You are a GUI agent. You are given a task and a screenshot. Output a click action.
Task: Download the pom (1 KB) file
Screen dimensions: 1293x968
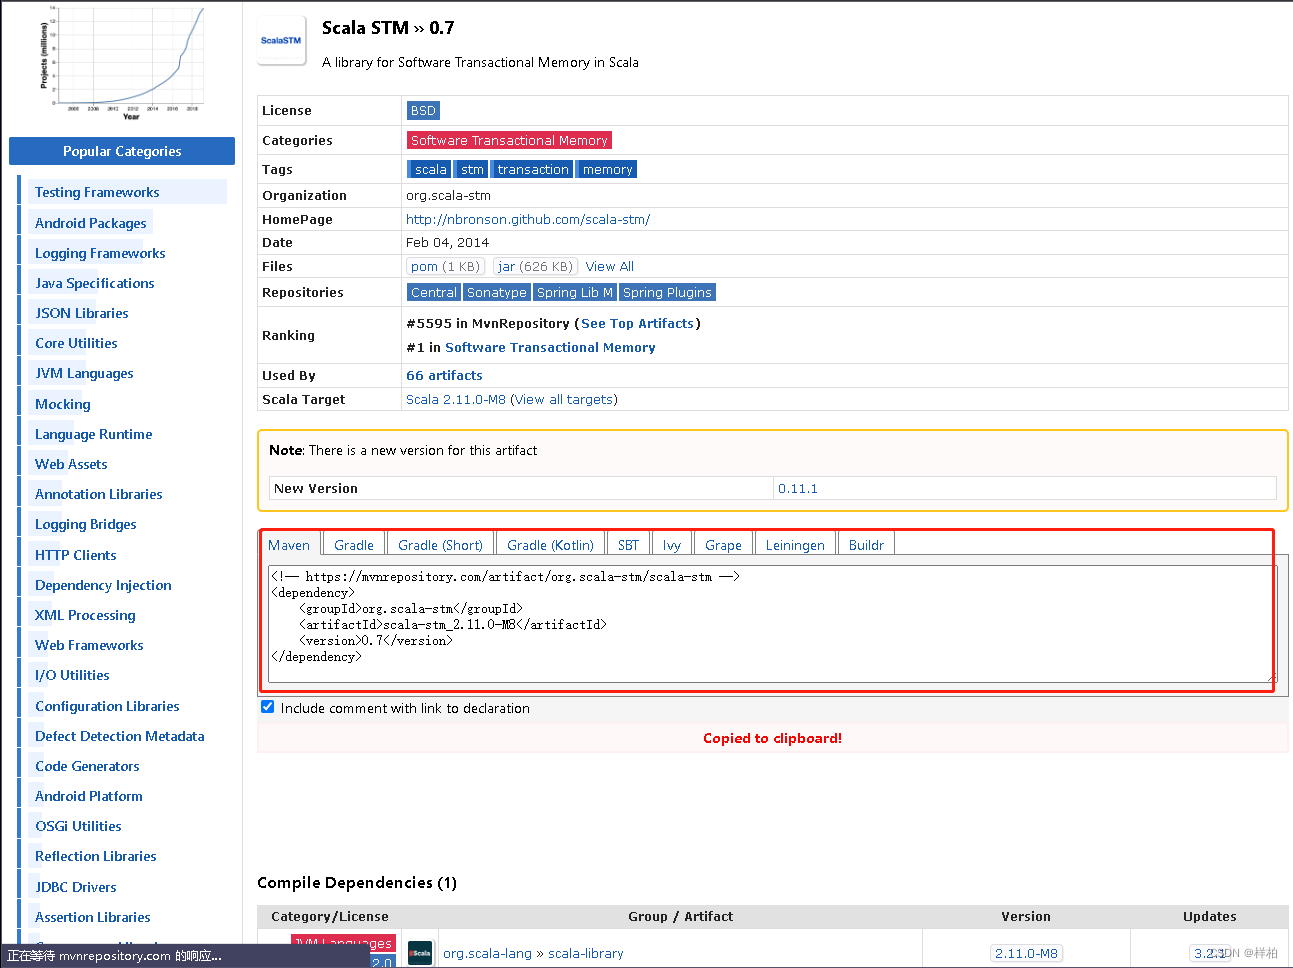pos(446,267)
